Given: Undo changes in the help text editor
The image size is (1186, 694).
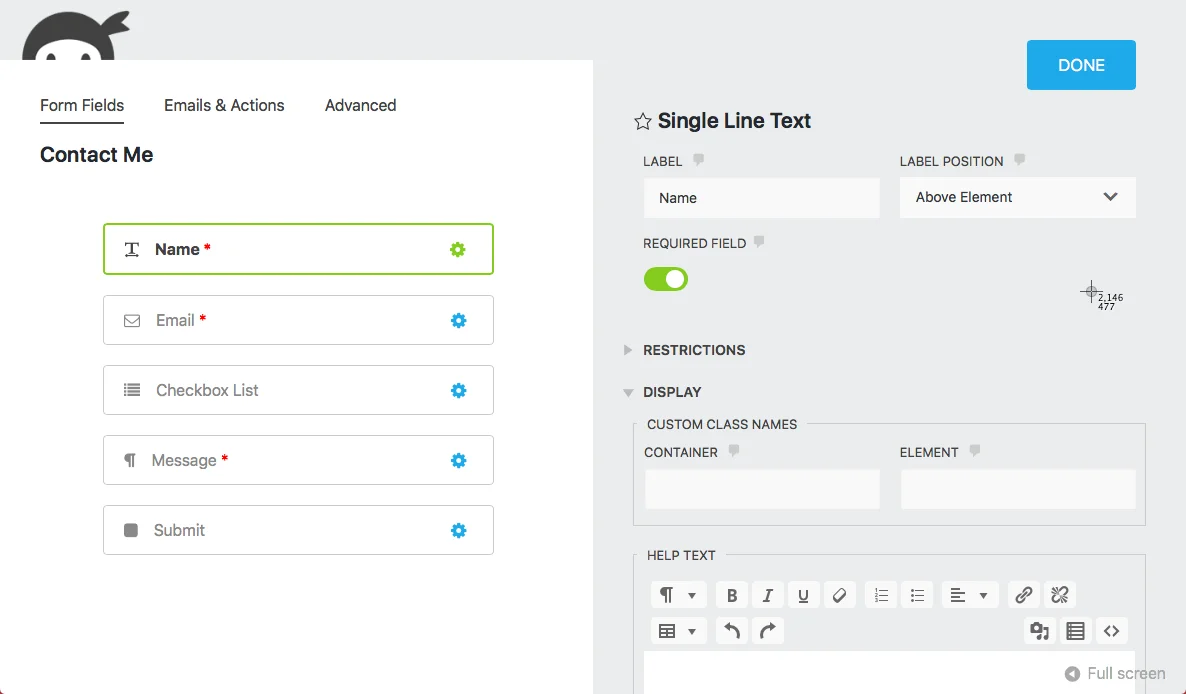Looking at the screenshot, I should click(731, 630).
